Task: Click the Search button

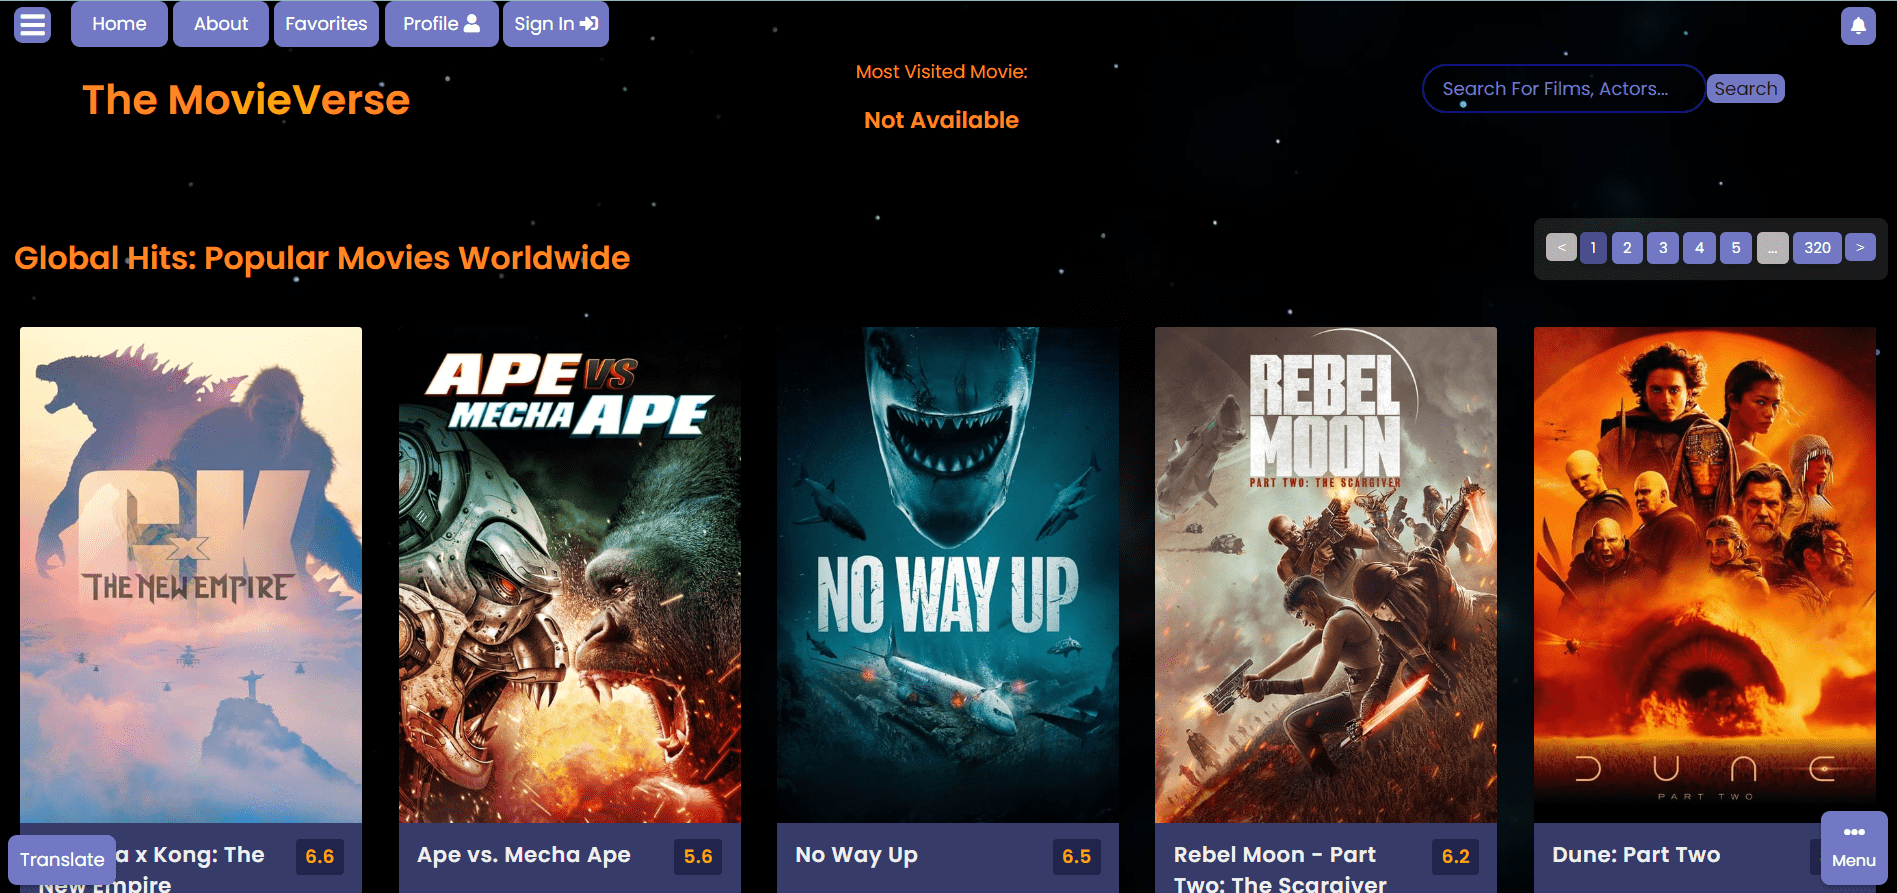Action: click(1745, 89)
